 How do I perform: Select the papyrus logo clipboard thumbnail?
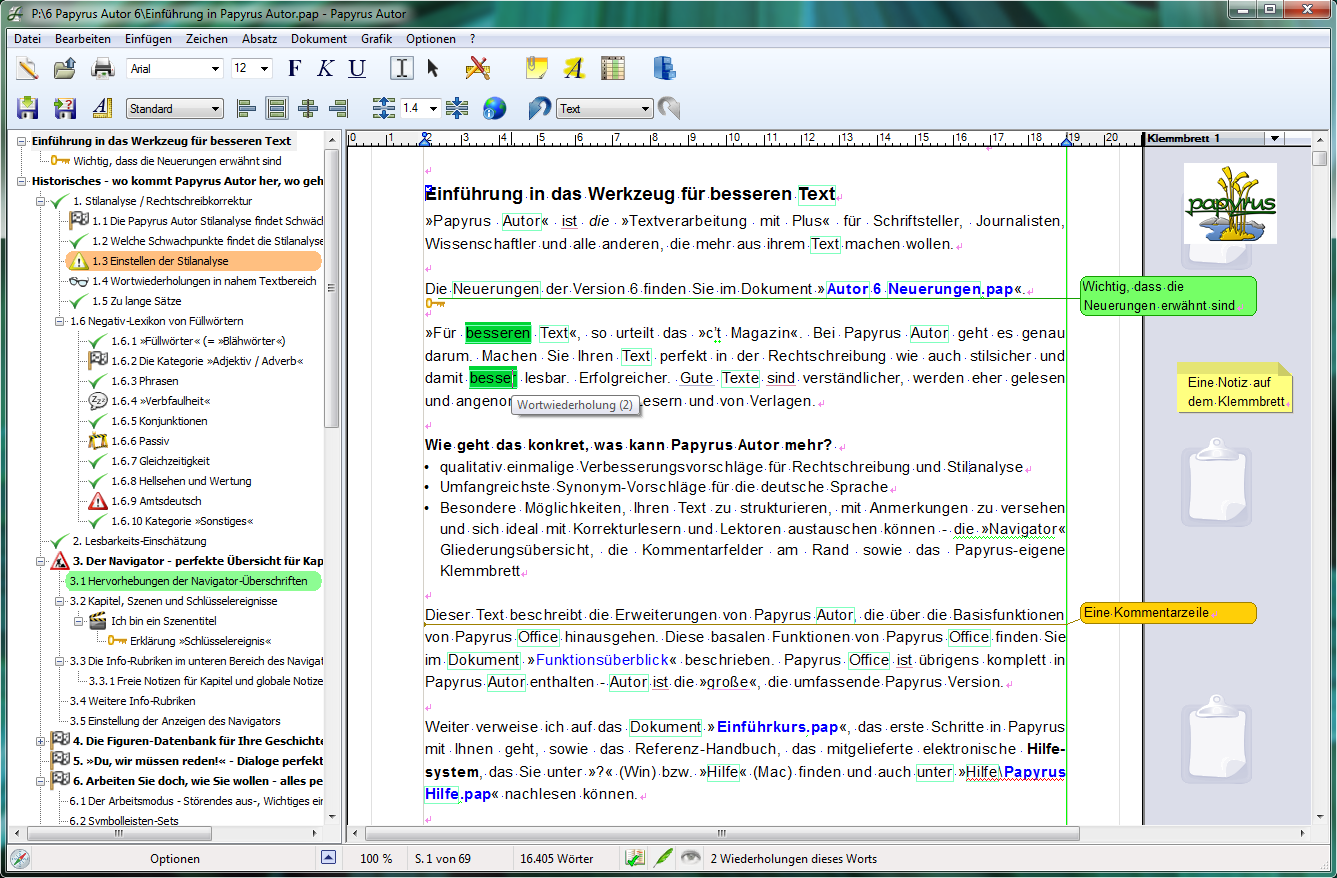pyautogui.click(x=1229, y=204)
